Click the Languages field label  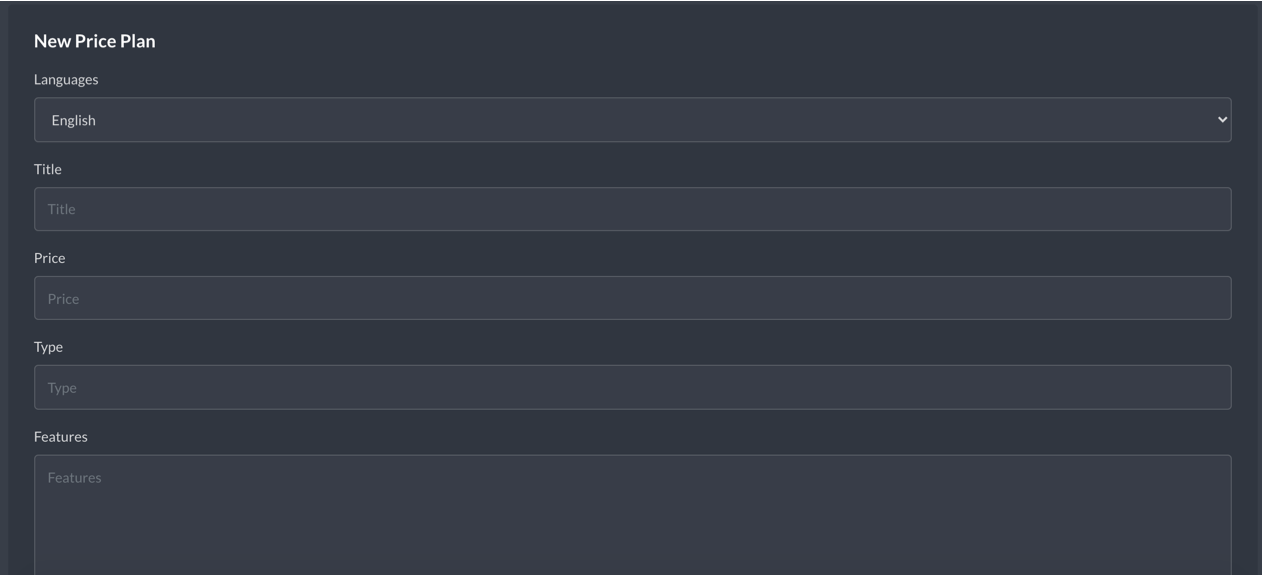(x=66, y=80)
